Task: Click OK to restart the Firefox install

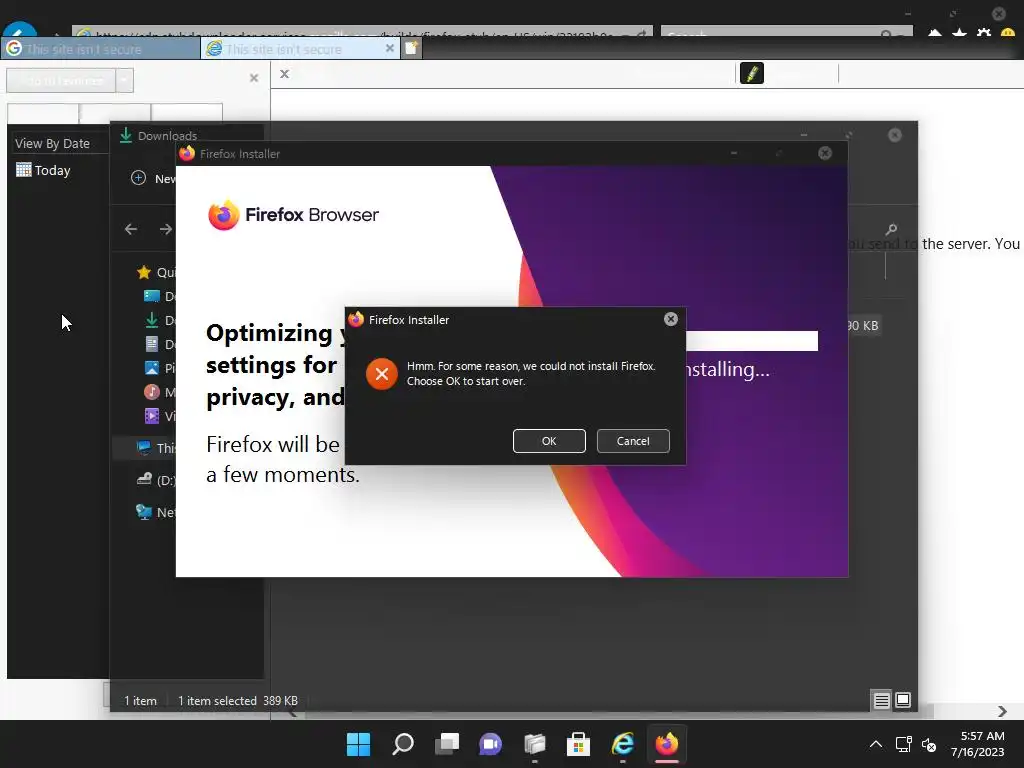Action: (549, 441)
